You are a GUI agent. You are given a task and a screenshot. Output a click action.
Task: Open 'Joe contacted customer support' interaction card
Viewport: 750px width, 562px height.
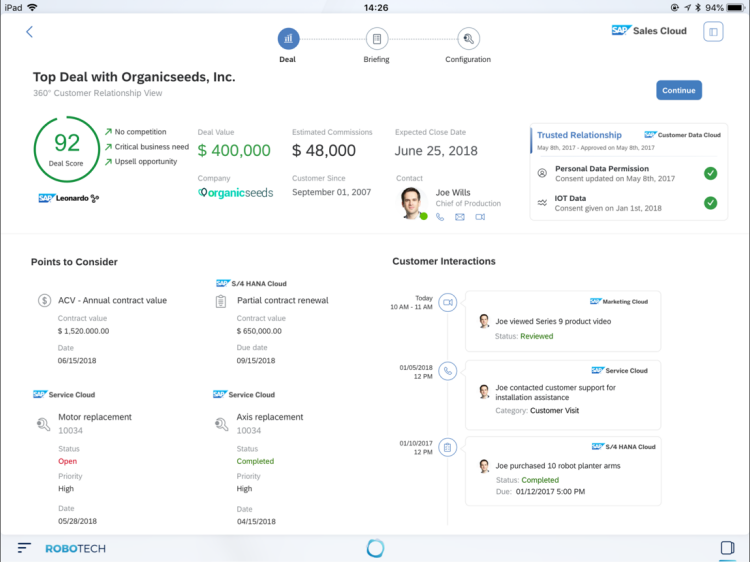tap(563, 395)
